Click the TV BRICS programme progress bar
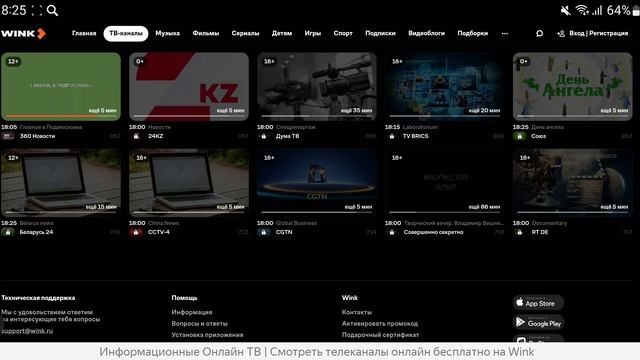Image resolution: width=640 pixels, height=360 pixels. [445, 116]
